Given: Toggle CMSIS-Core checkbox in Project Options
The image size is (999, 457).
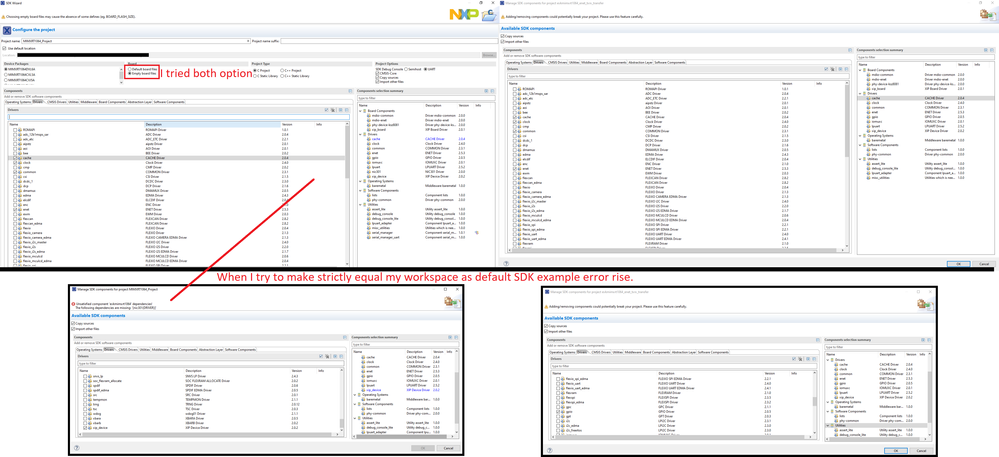Looking at the screenshot, I should coord(377,73).
